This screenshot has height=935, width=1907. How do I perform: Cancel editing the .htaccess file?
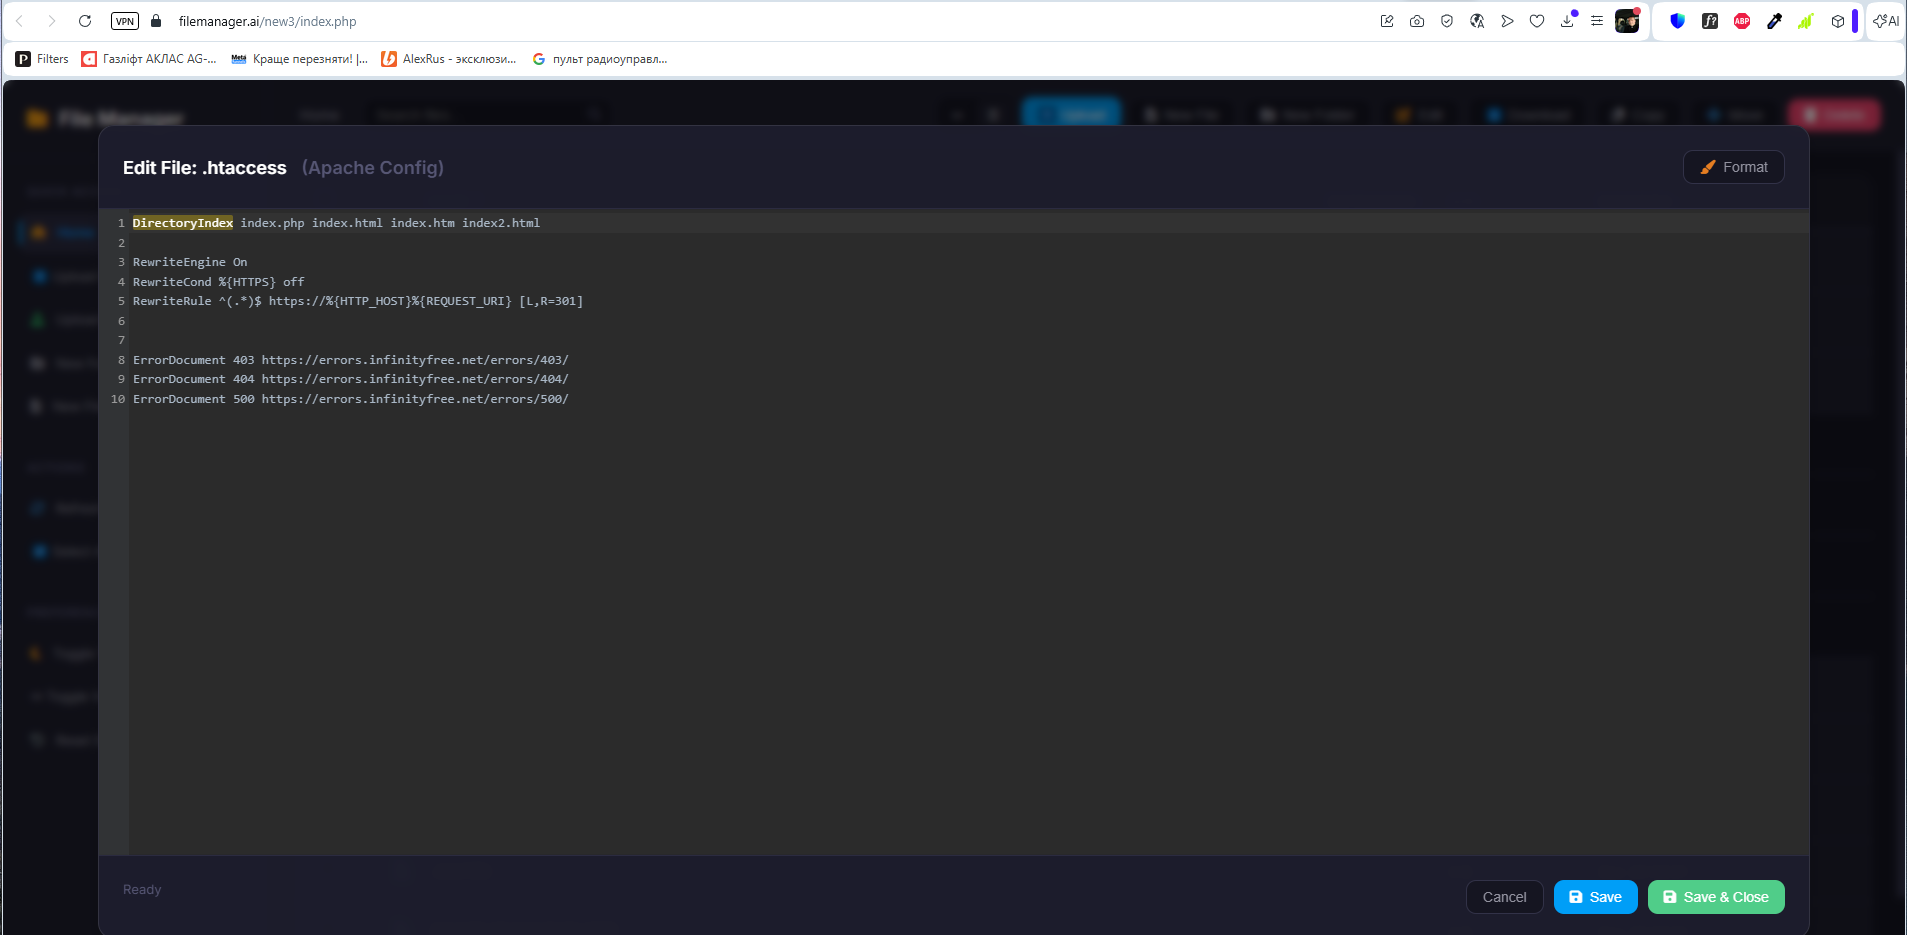point(1503,897)
